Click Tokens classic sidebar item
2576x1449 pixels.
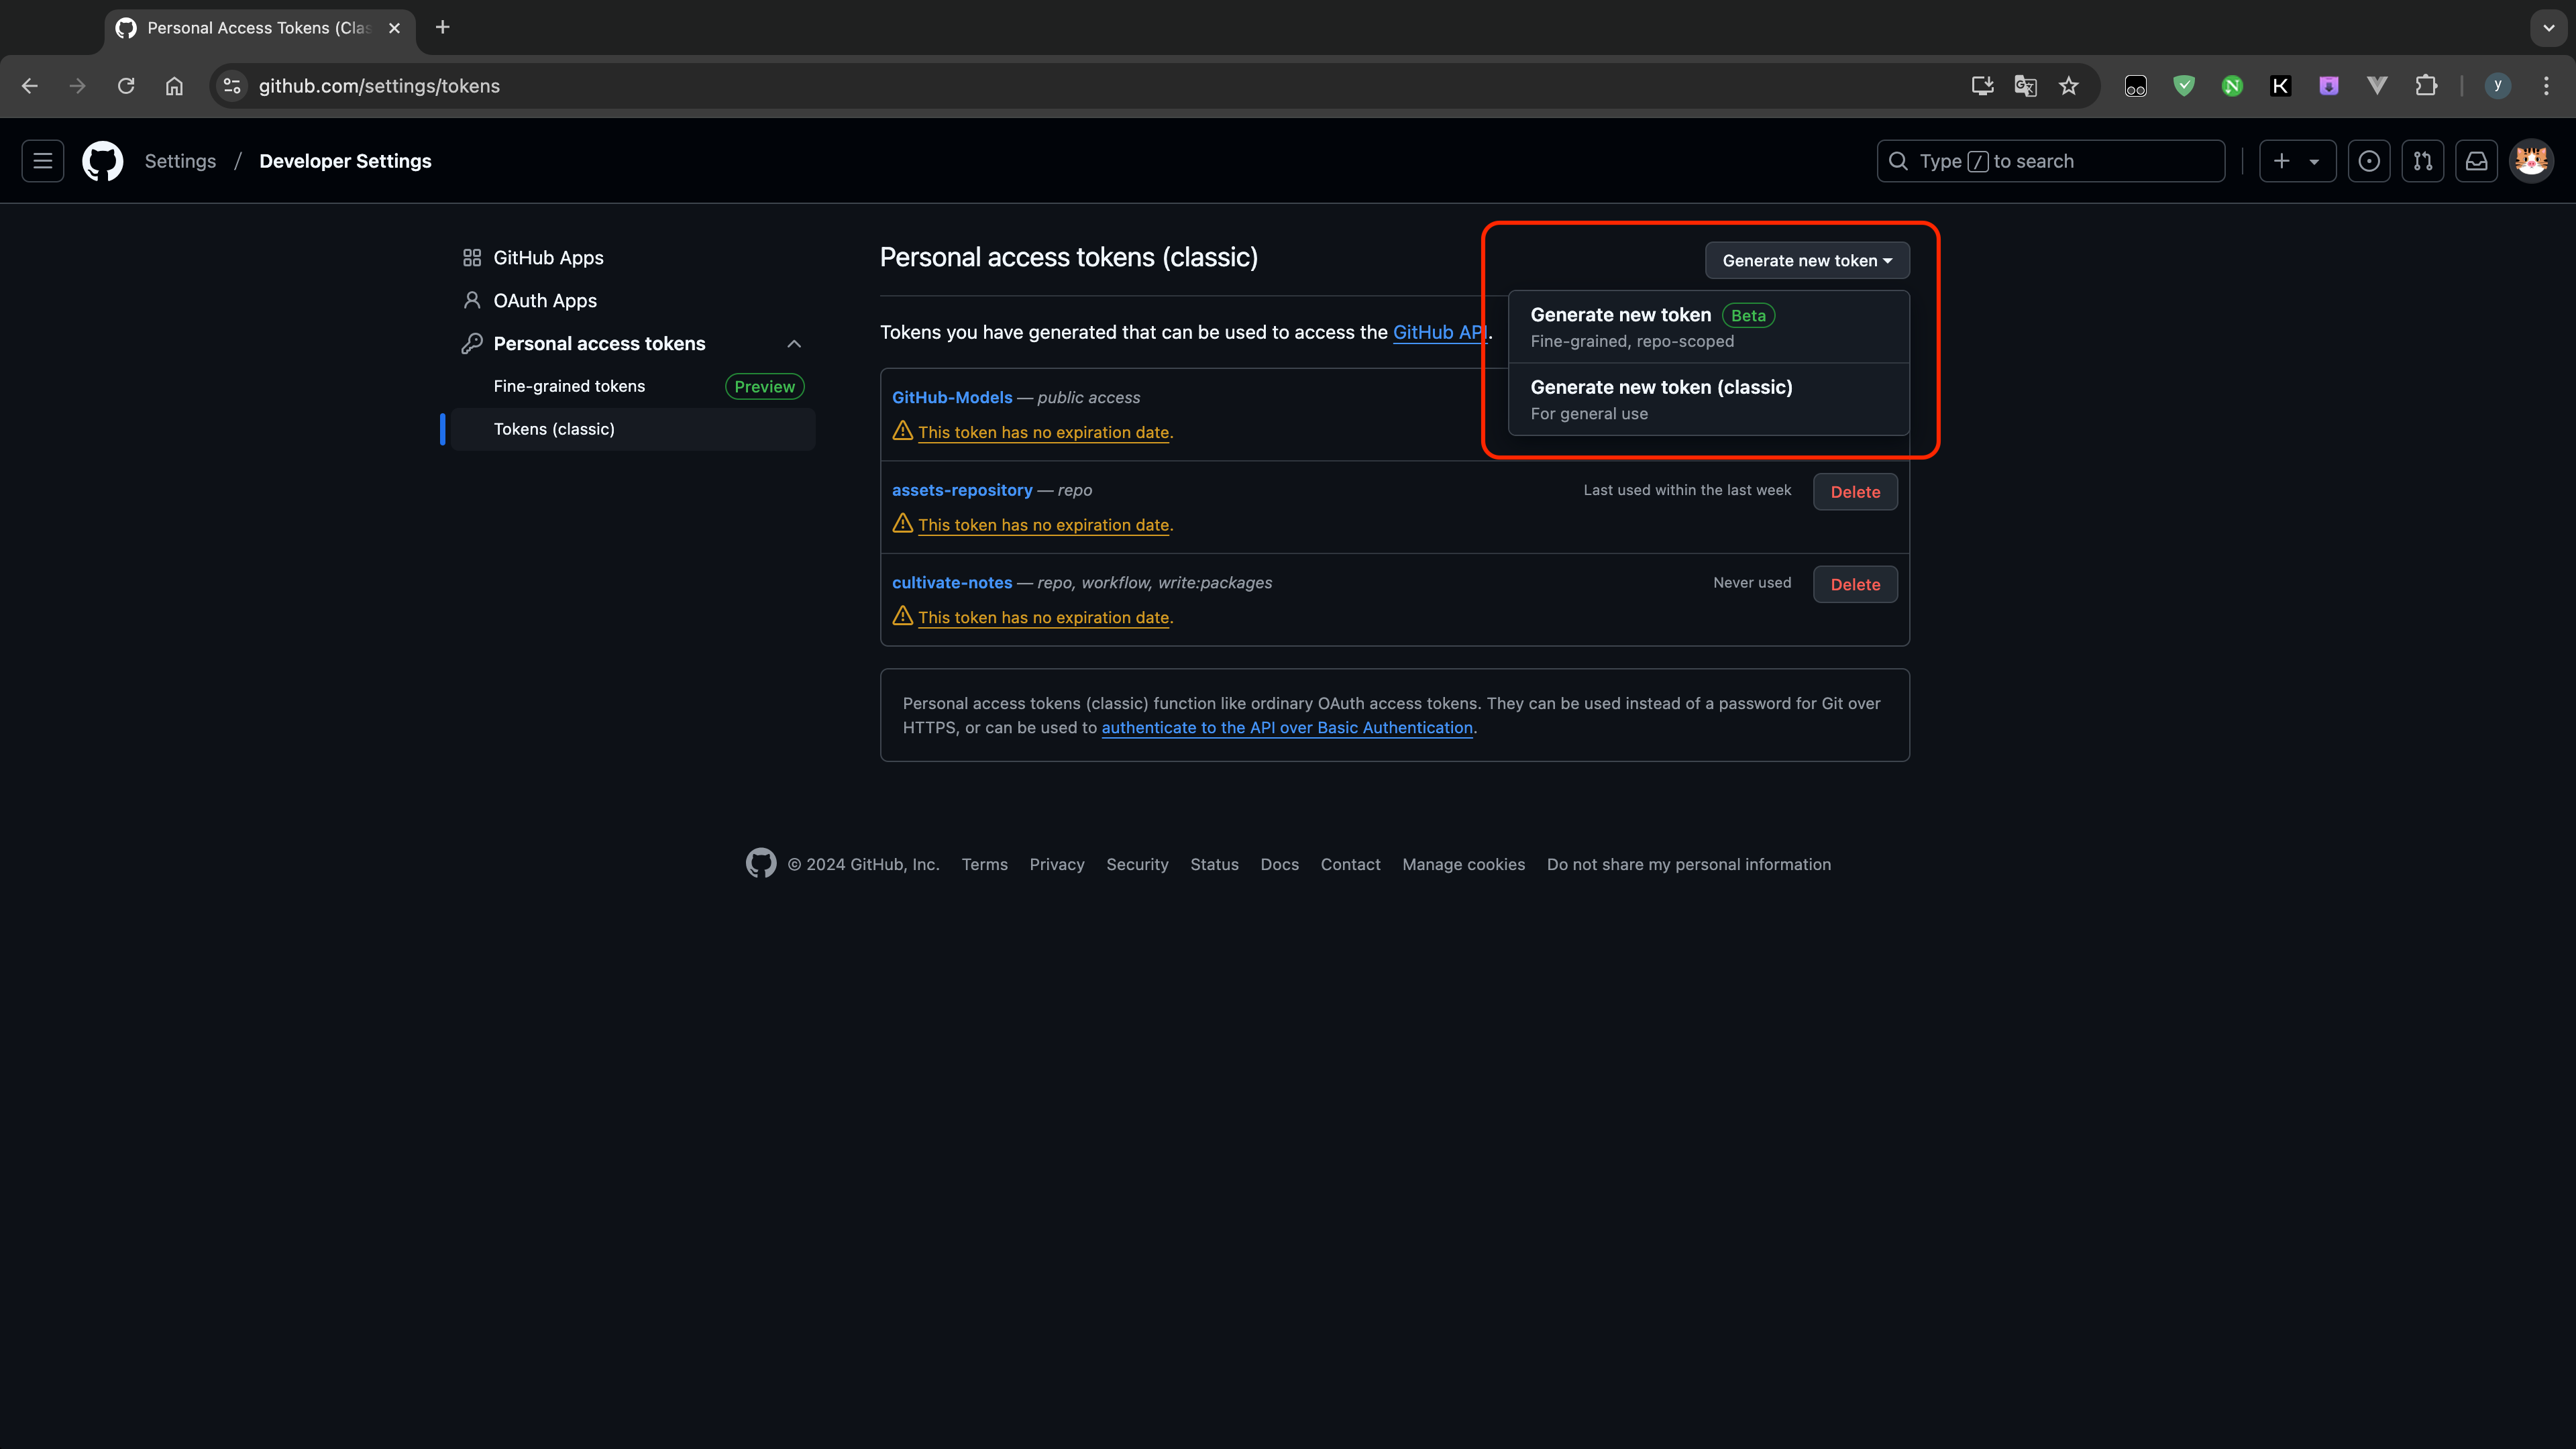point(553,428)
